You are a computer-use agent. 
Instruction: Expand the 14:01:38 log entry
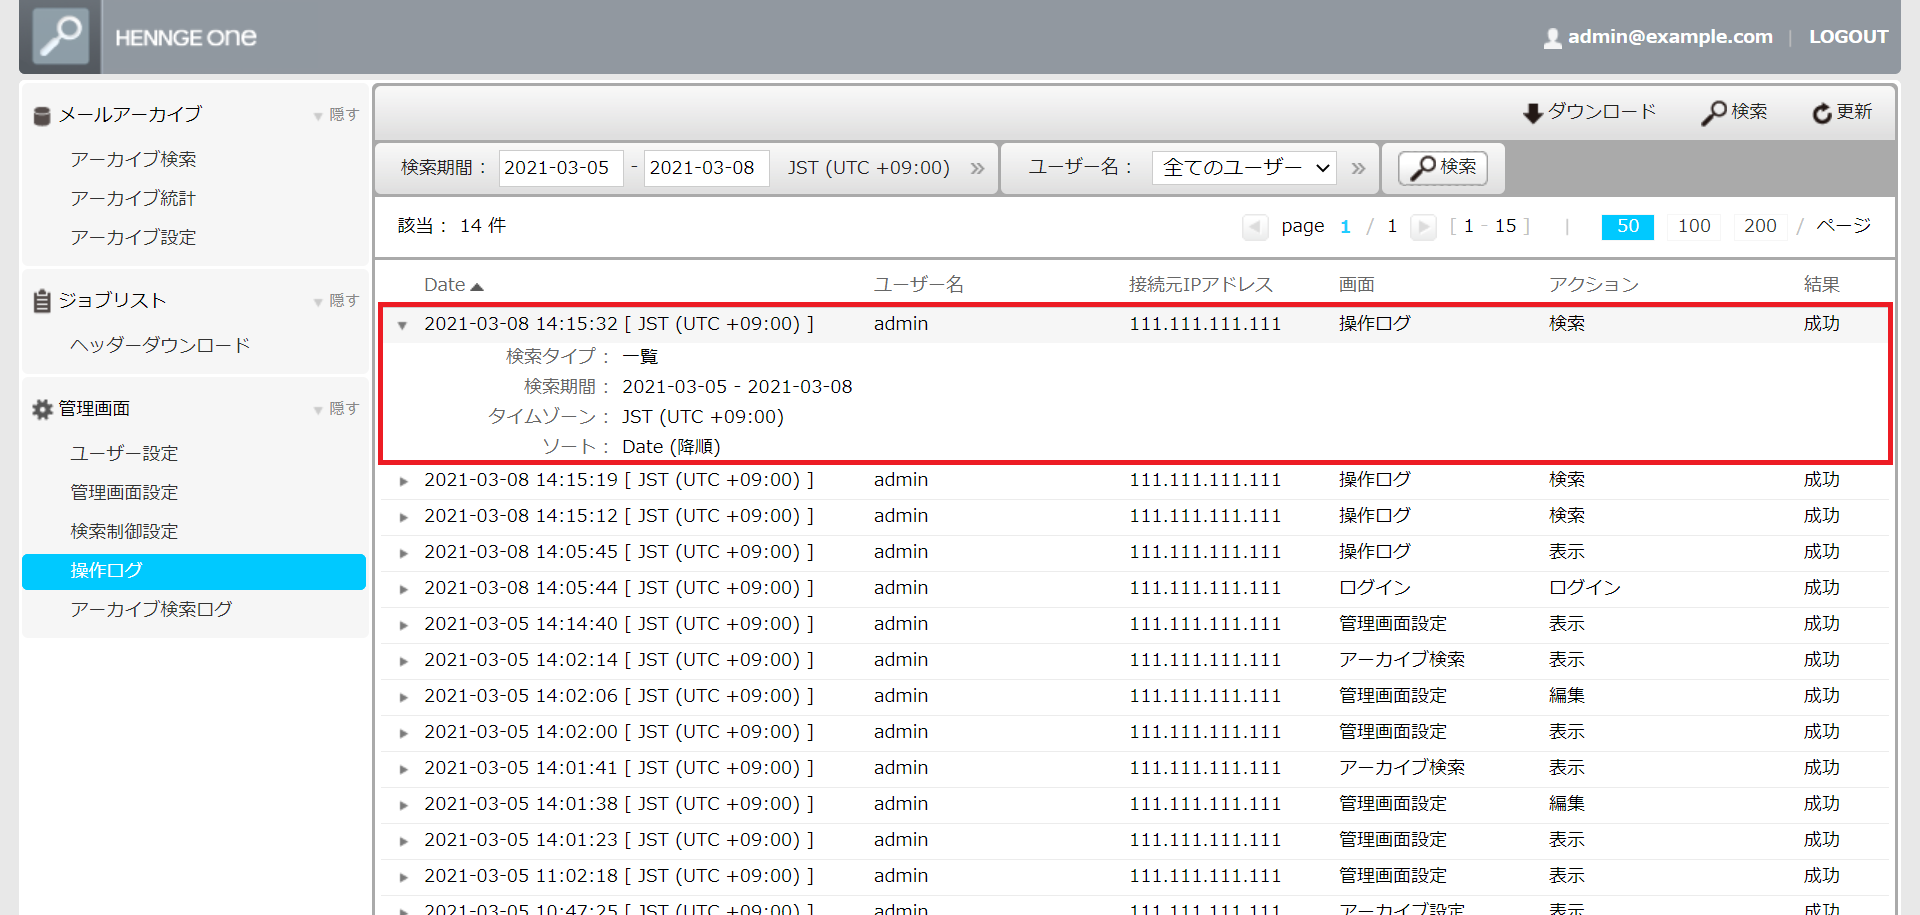pyautogui.click(x=404, y=805)
